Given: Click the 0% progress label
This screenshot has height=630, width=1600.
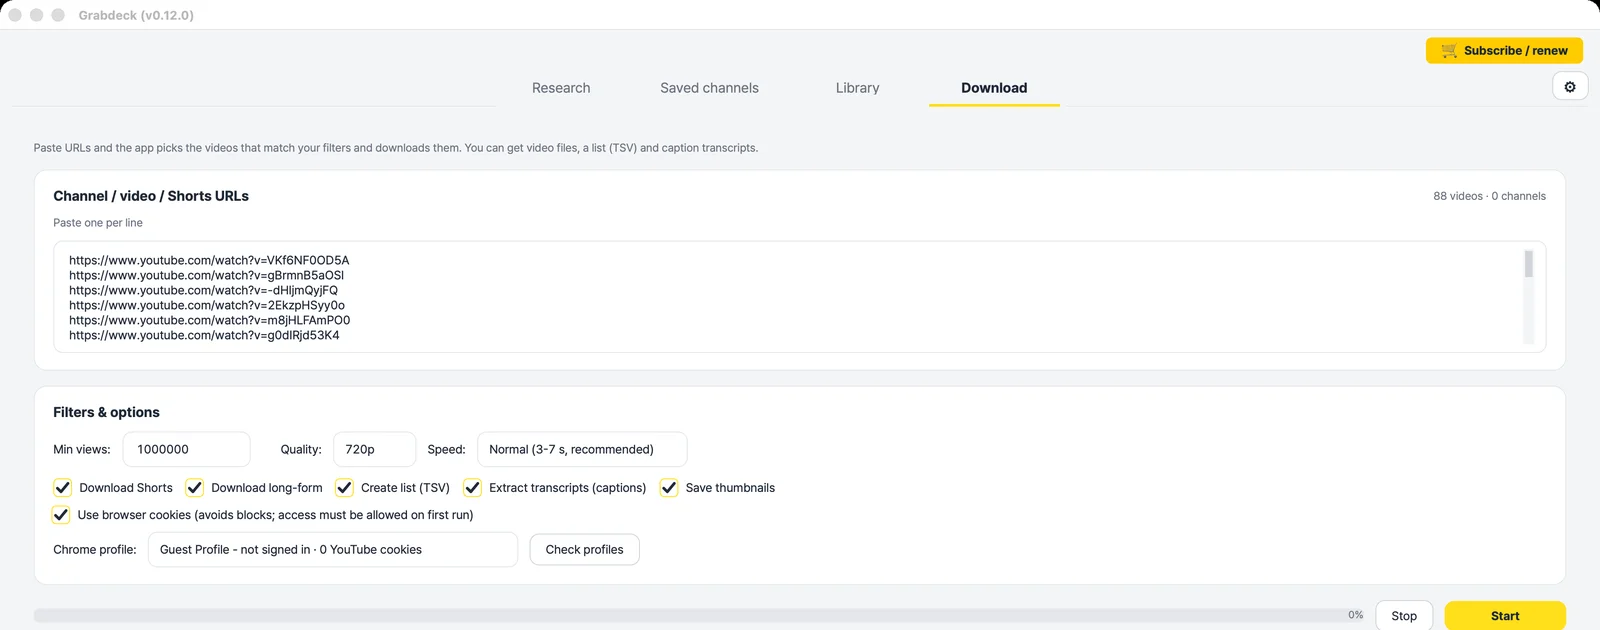Looking at the screenshot, I should (1355, 615).
